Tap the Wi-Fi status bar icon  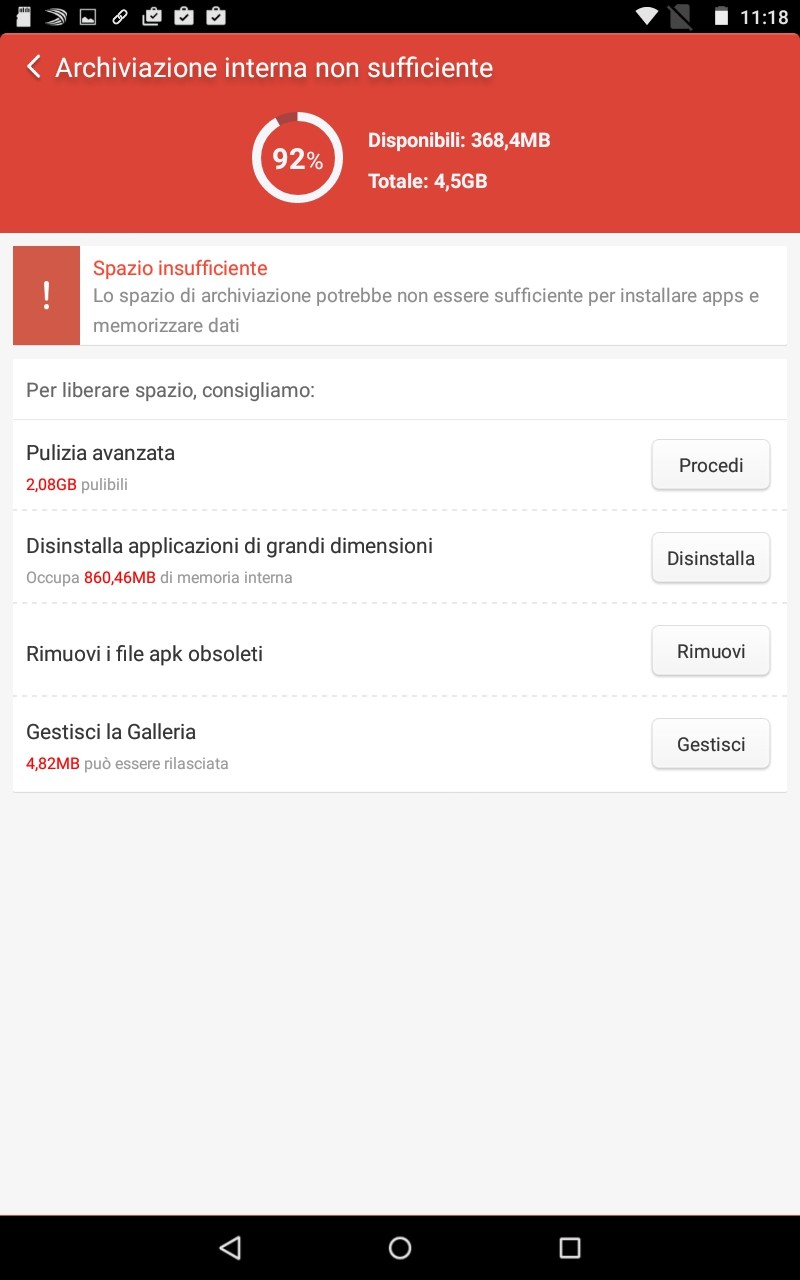647,16
